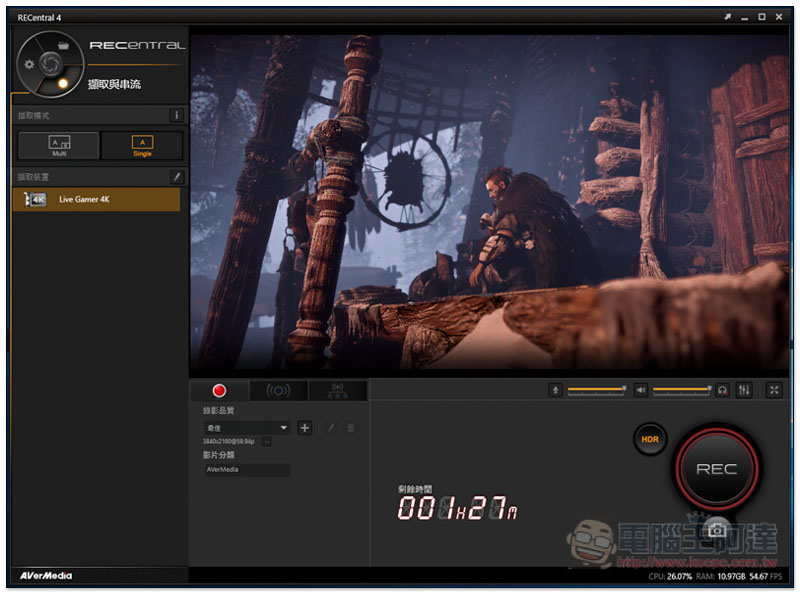Open the multi-stream tab

tap(337, 391)
